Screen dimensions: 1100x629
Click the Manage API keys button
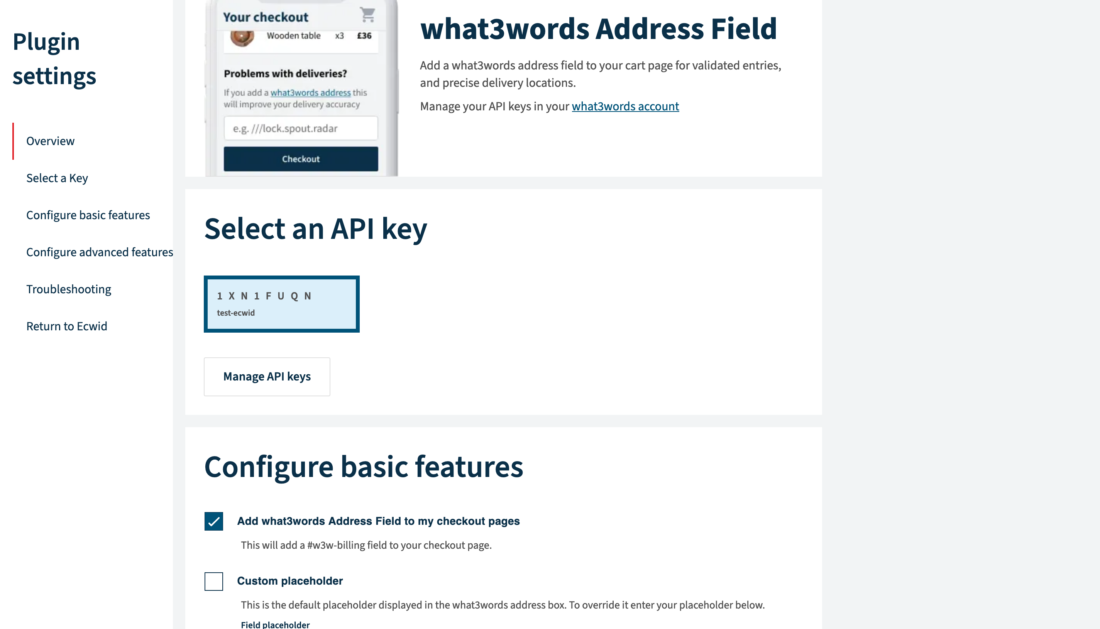[267, 377]
